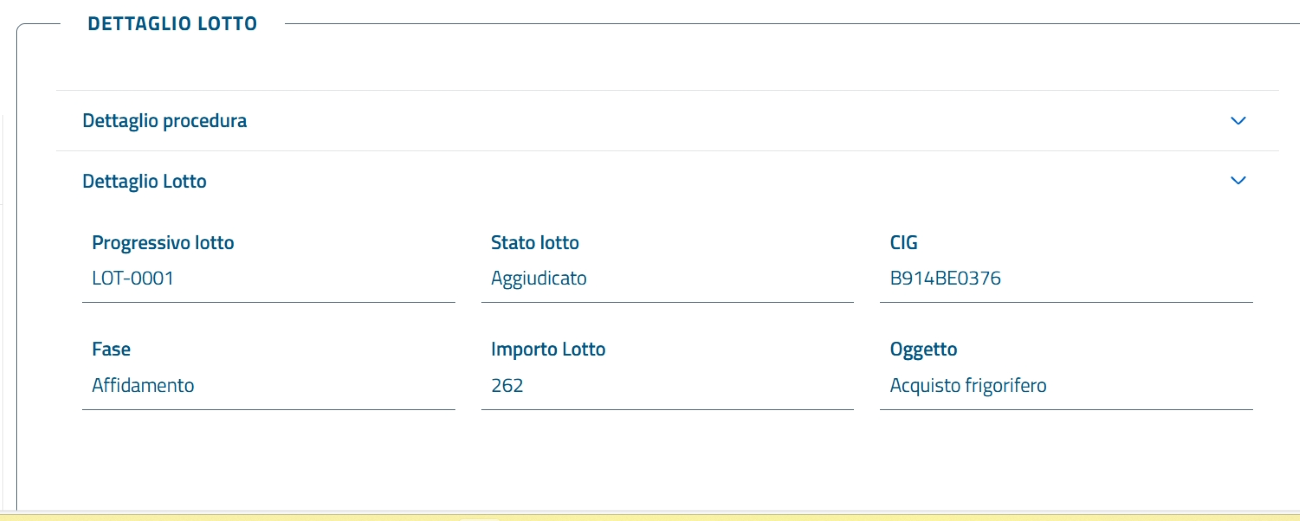The width and height of the screenshot is (1300, 521).
Task: Click the empty row right of Dettaglio Lotto title
Action: click(x=700, y=181)
